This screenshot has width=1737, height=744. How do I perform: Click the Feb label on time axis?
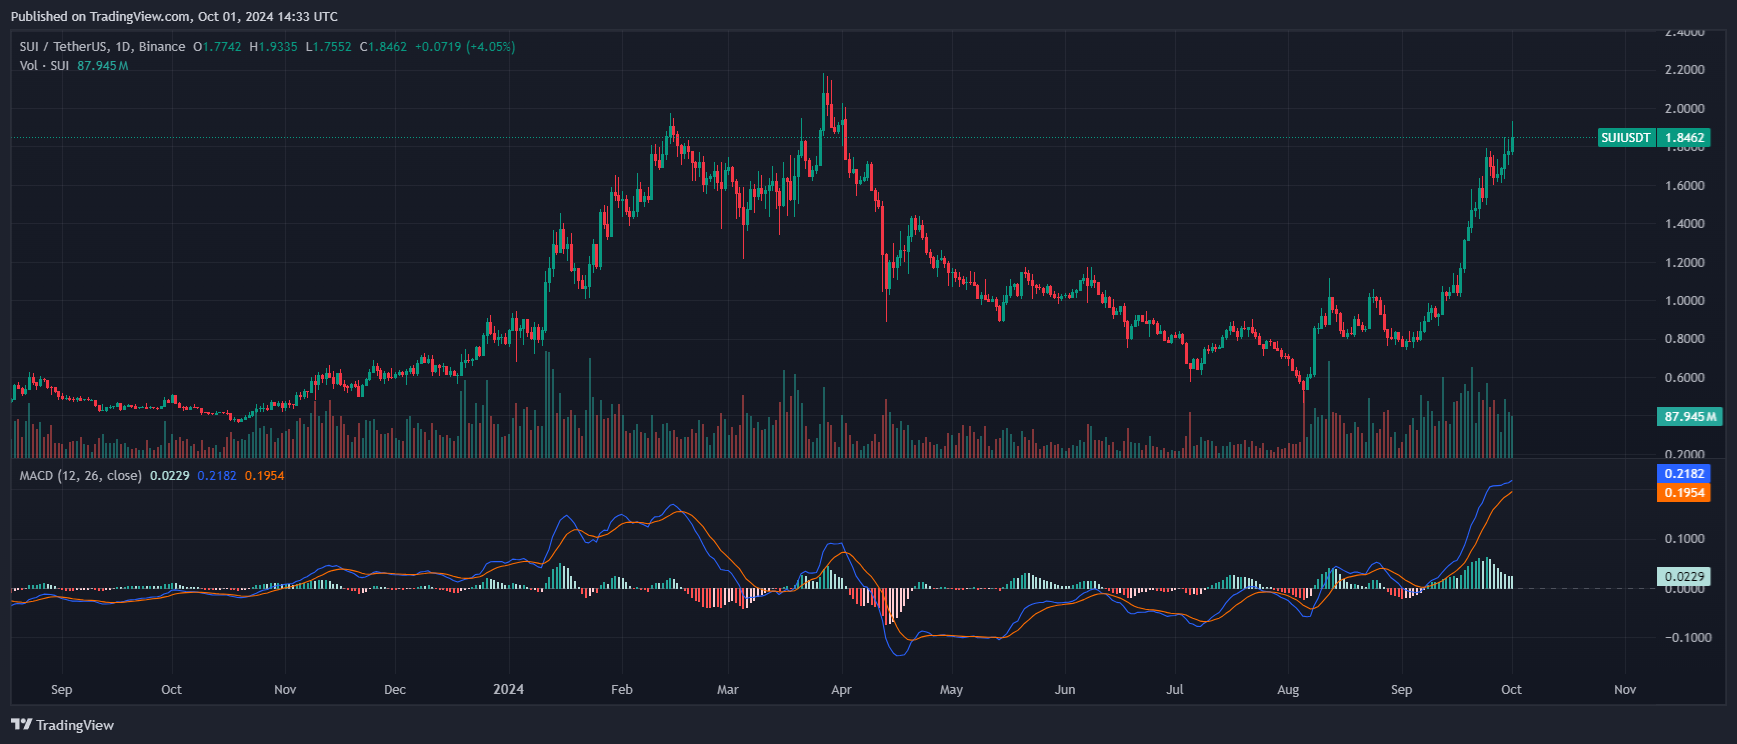622,689
